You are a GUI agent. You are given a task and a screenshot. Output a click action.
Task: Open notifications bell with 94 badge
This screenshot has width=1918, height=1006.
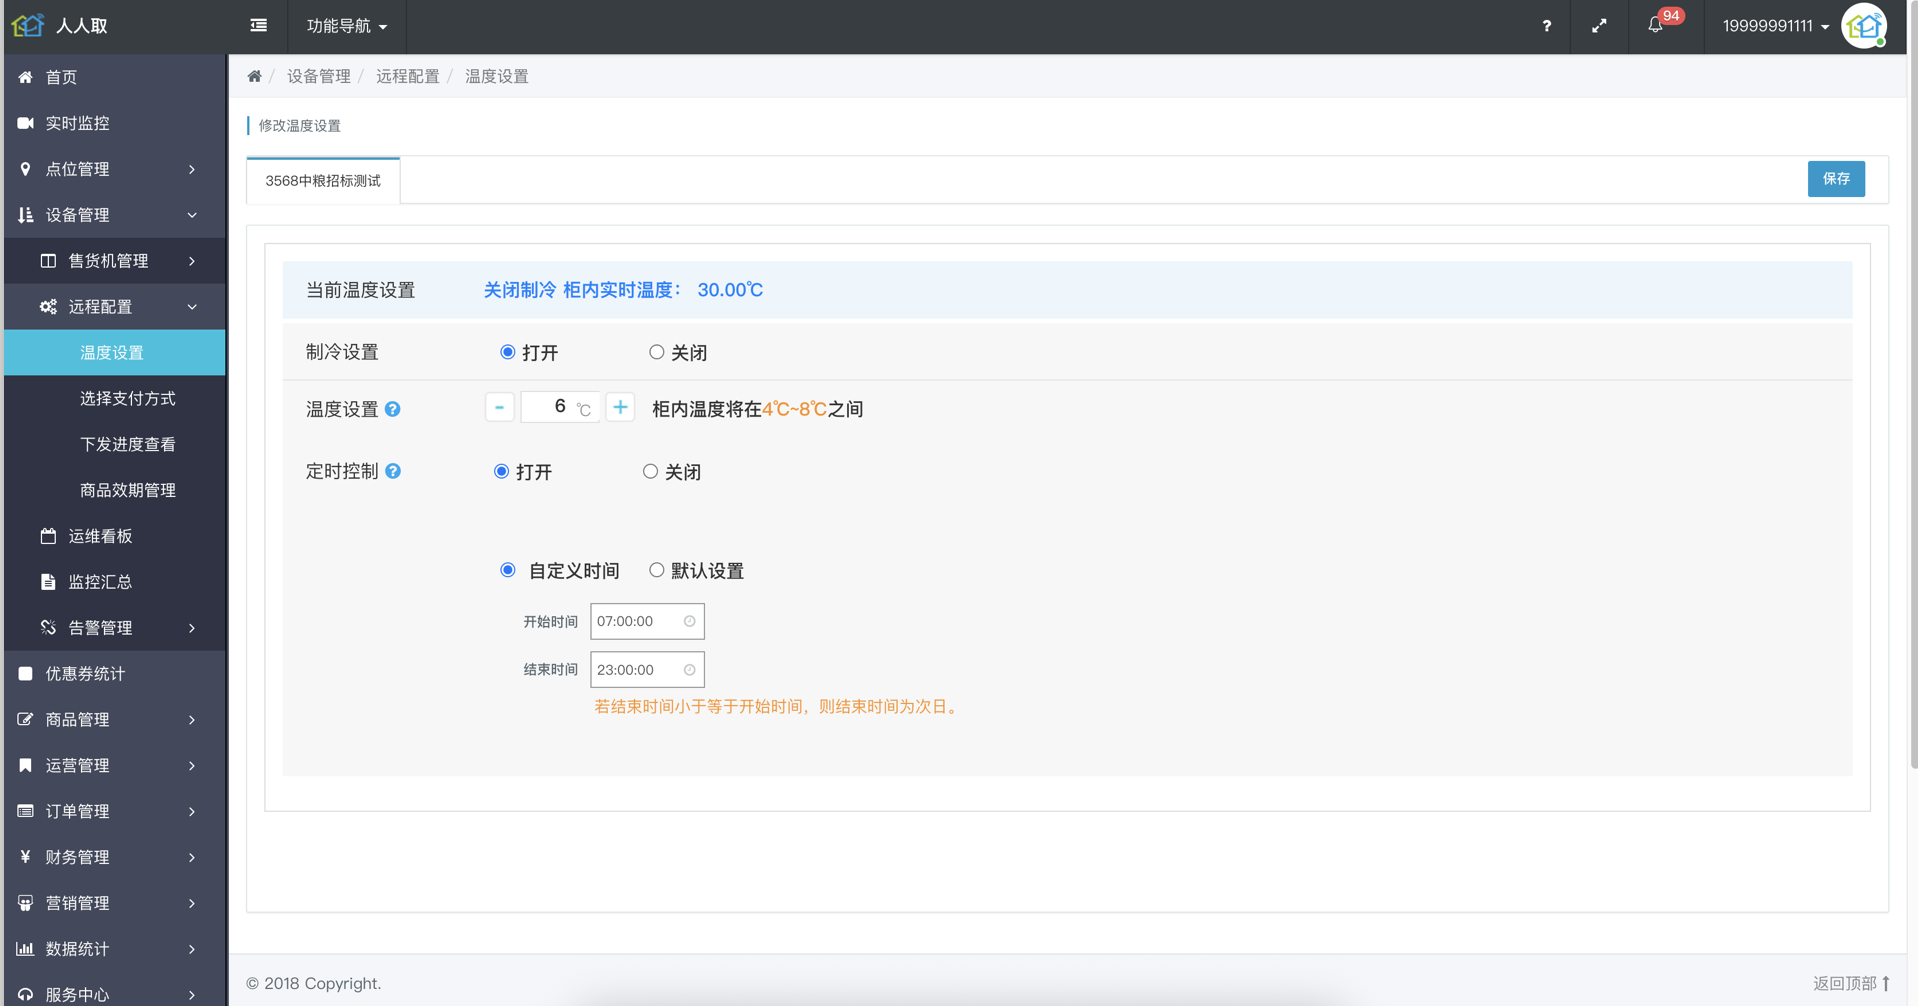[1656, 25]
